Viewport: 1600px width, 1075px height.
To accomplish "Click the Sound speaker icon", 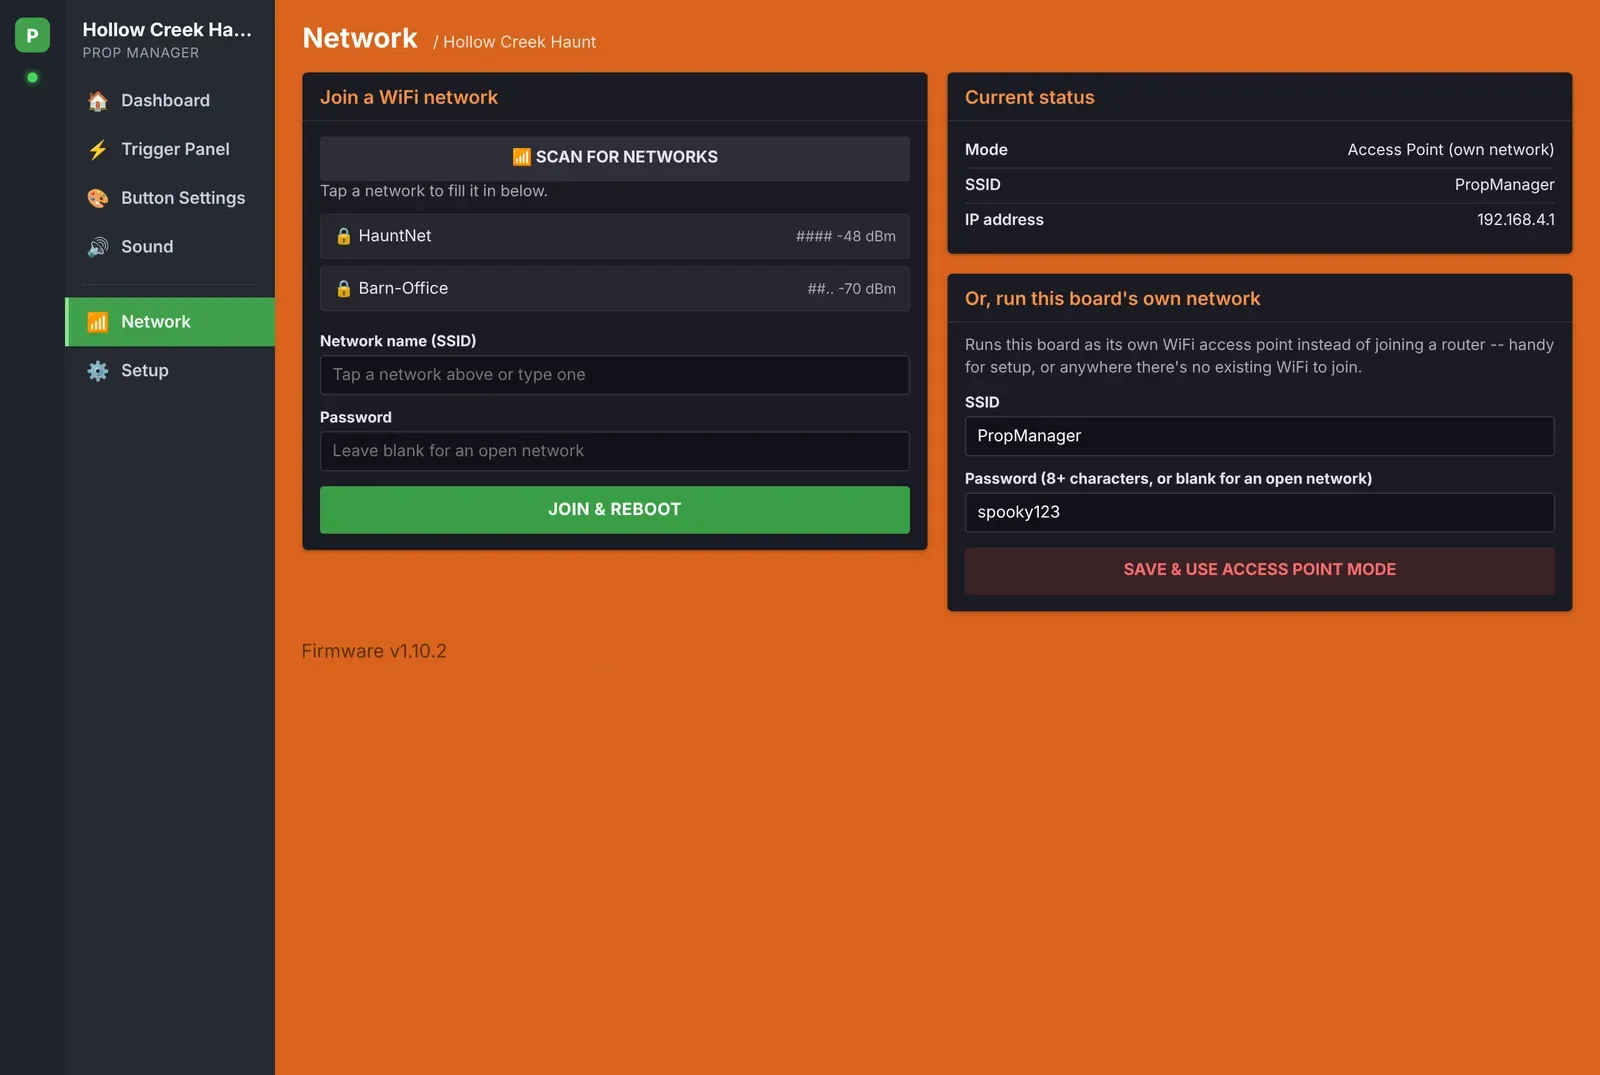I will pyautogui.click(x=97, y=247).
